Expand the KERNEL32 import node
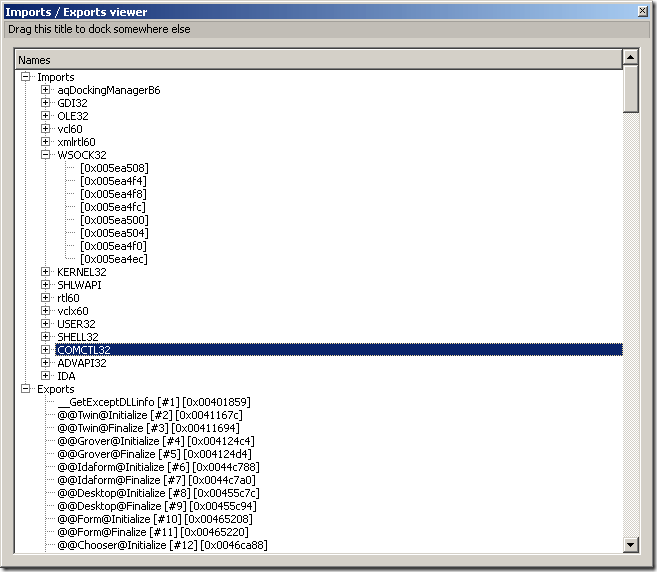This screenshot has width=657, height=572. [x=46, y=272]
